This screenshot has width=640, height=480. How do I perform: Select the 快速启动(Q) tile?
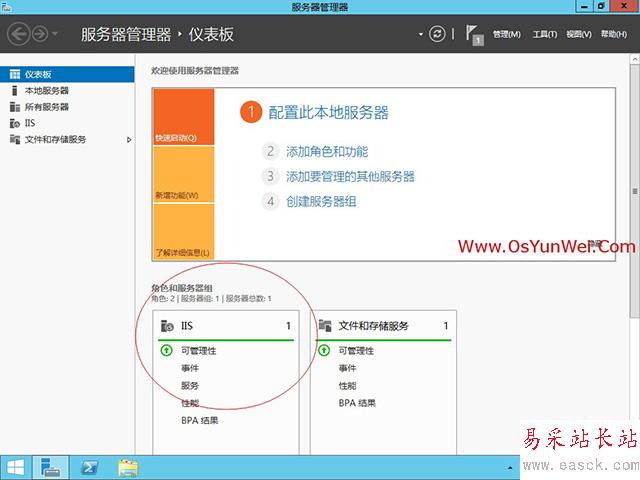183,117
